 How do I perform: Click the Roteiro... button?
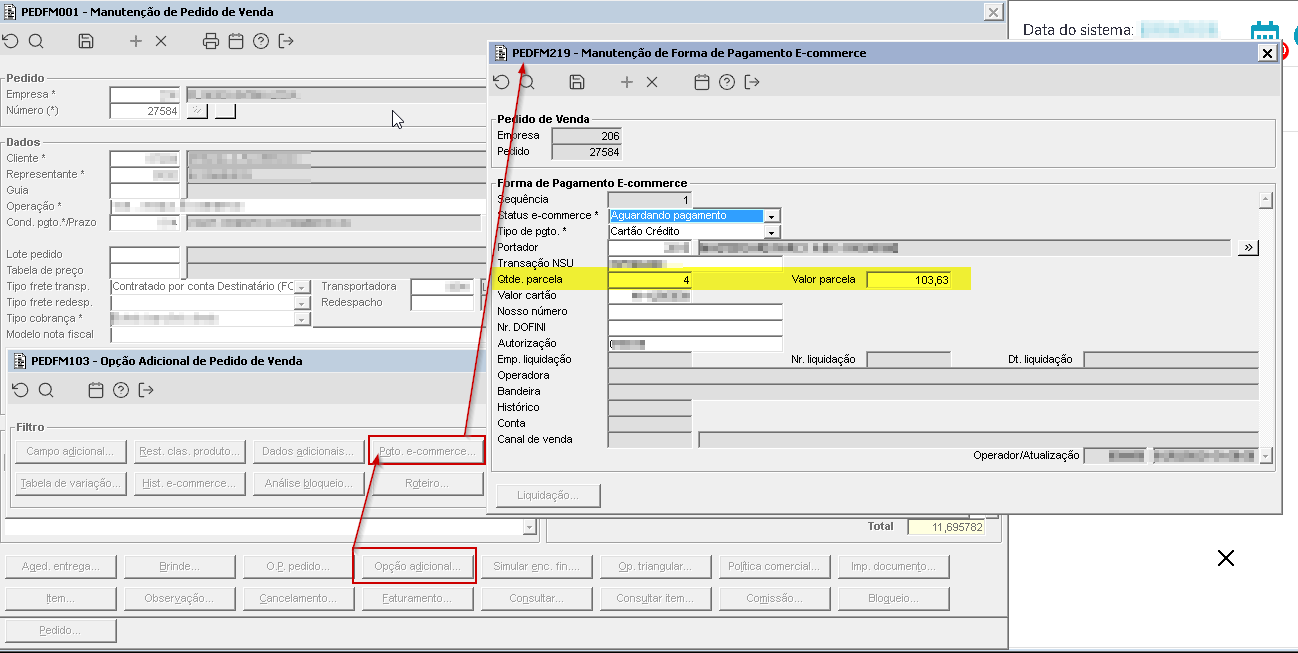426,483
